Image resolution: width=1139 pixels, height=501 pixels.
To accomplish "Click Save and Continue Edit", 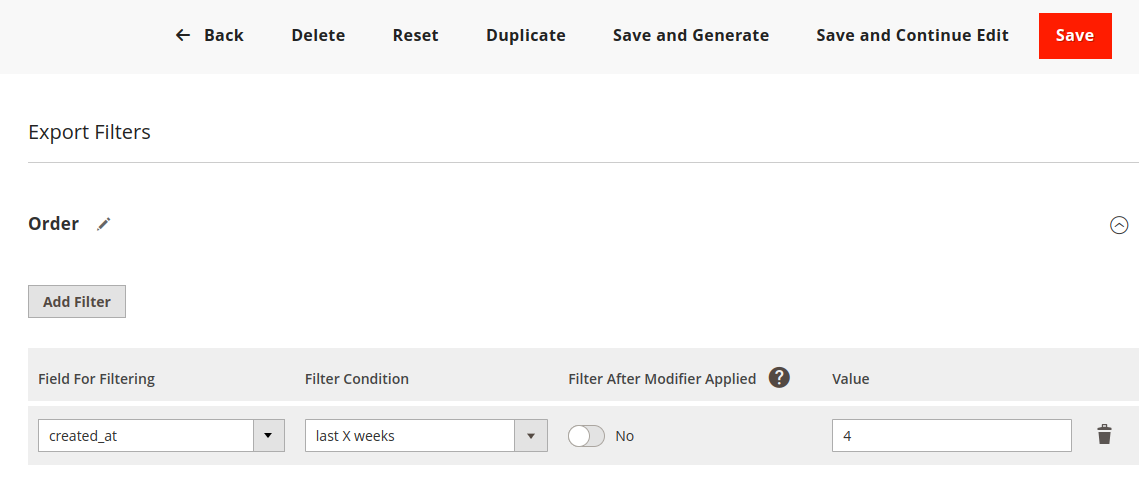I will pyautogui.click(x=912, y=36).
